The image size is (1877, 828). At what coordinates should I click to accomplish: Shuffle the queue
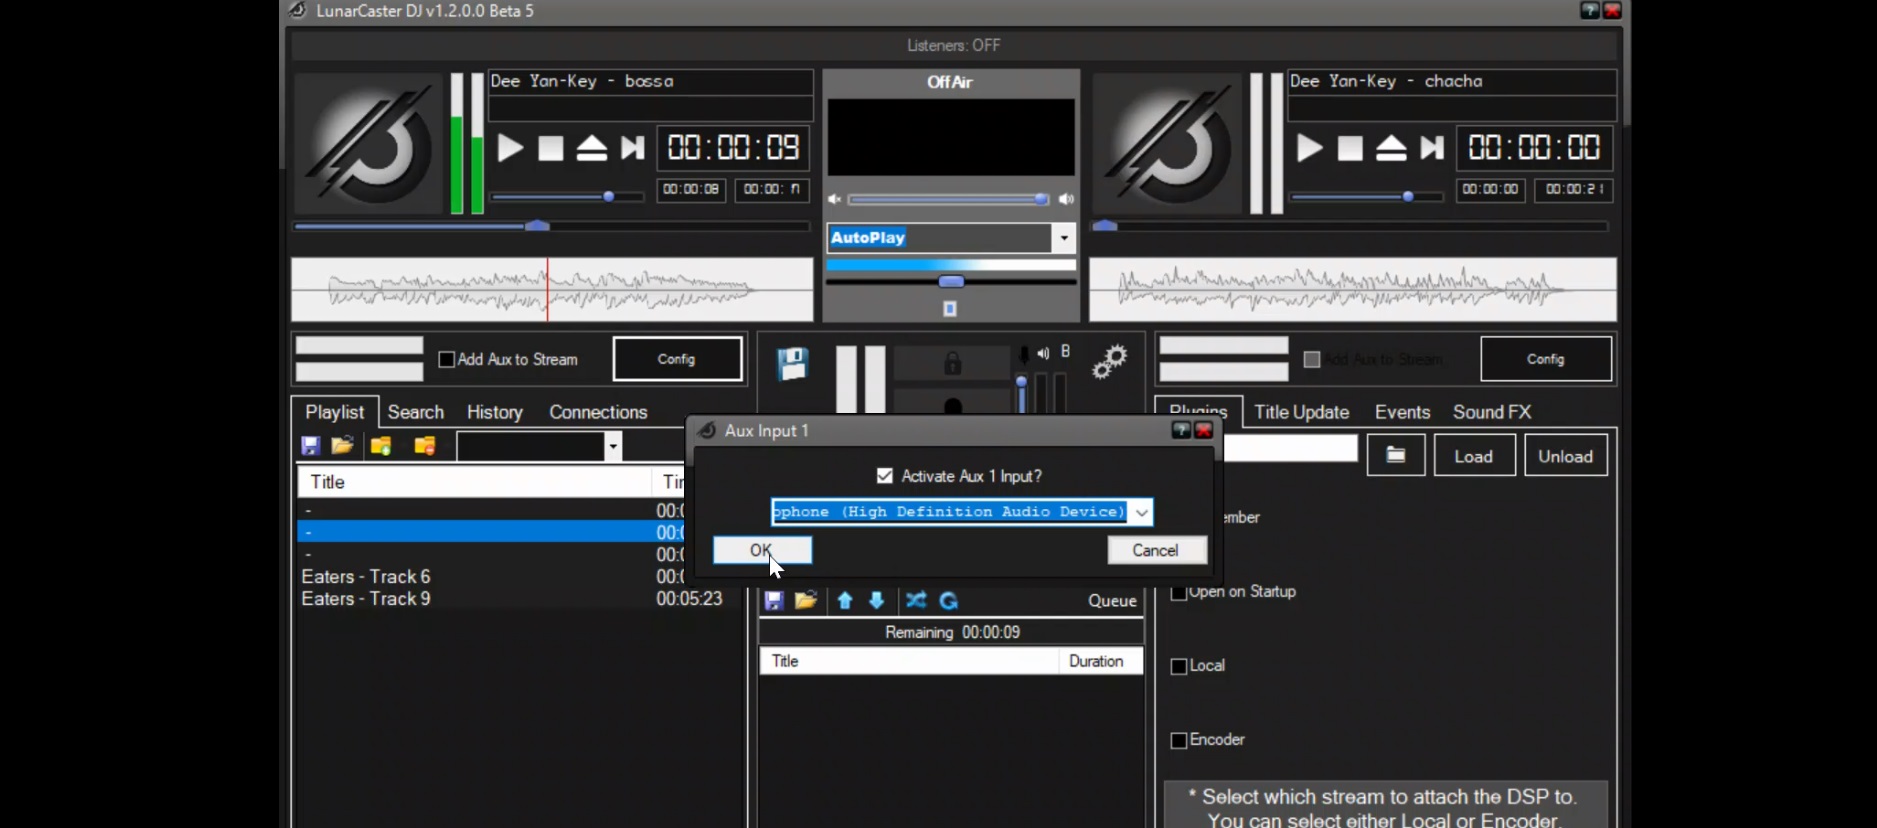click(916, 601)
